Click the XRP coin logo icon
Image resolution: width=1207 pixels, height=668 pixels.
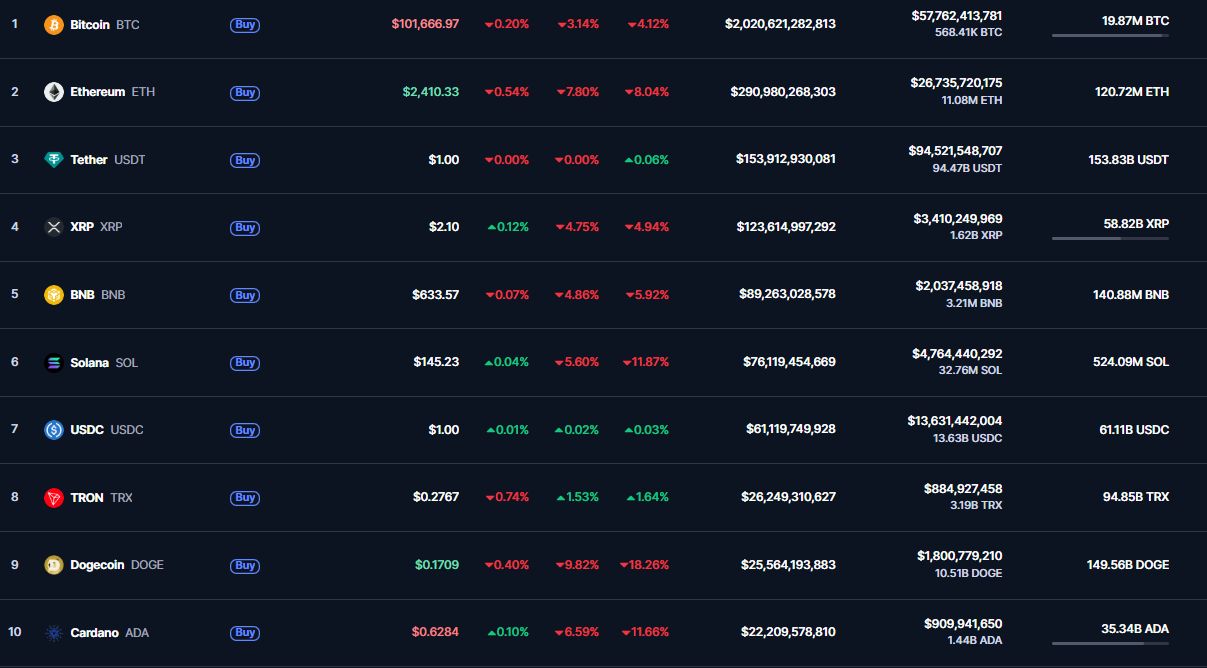54,227
